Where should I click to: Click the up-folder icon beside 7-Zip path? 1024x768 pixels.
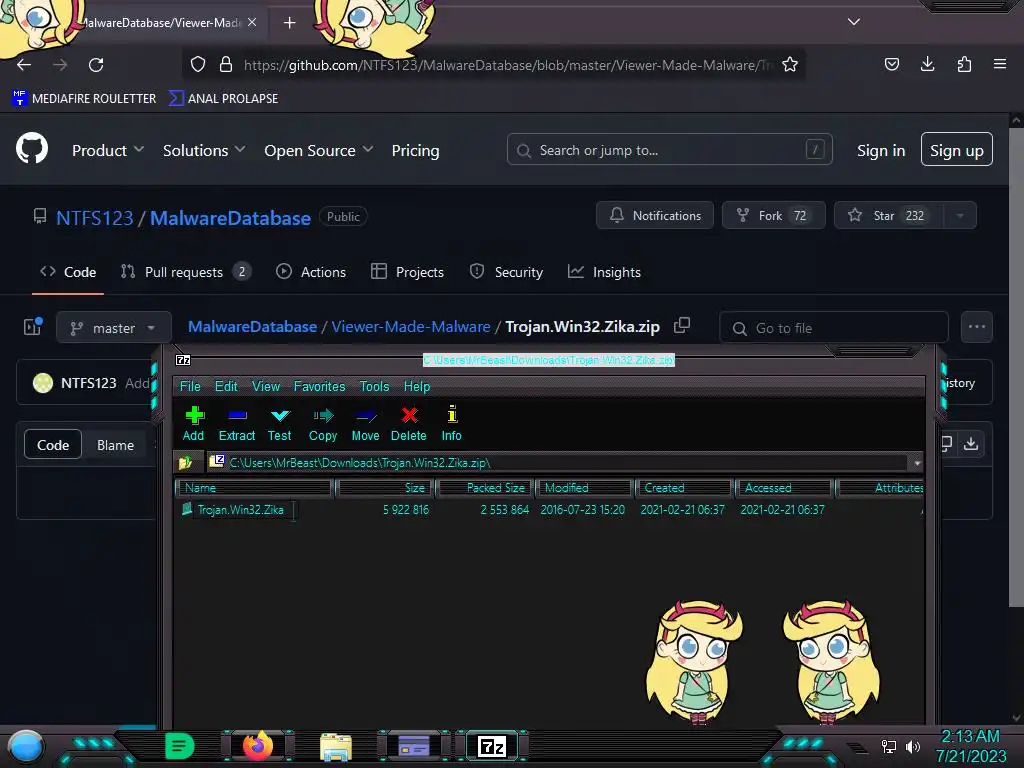point(185,462)
